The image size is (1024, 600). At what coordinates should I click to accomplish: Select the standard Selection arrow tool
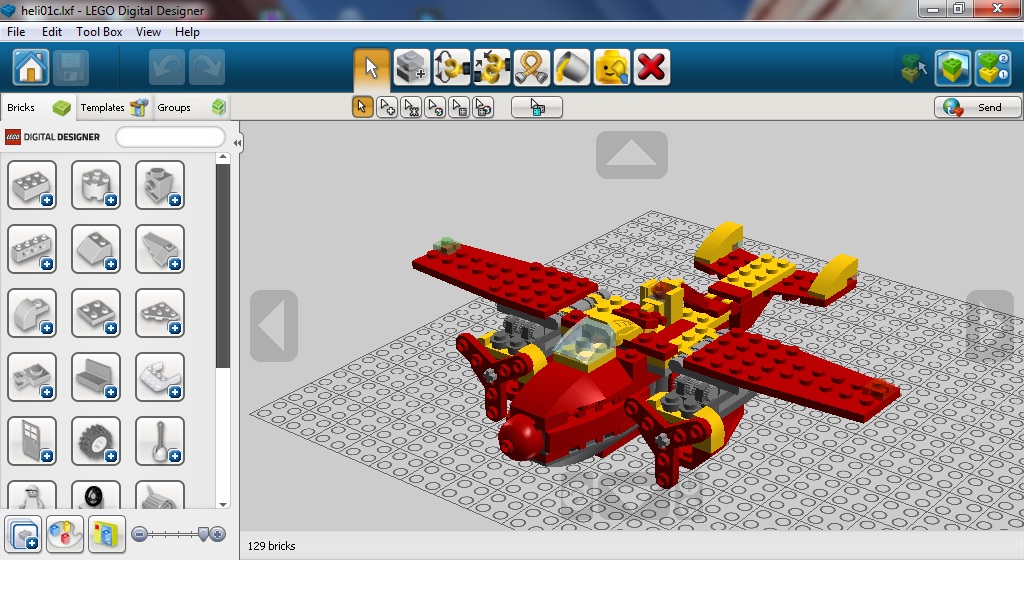click(x=370, y=68)
